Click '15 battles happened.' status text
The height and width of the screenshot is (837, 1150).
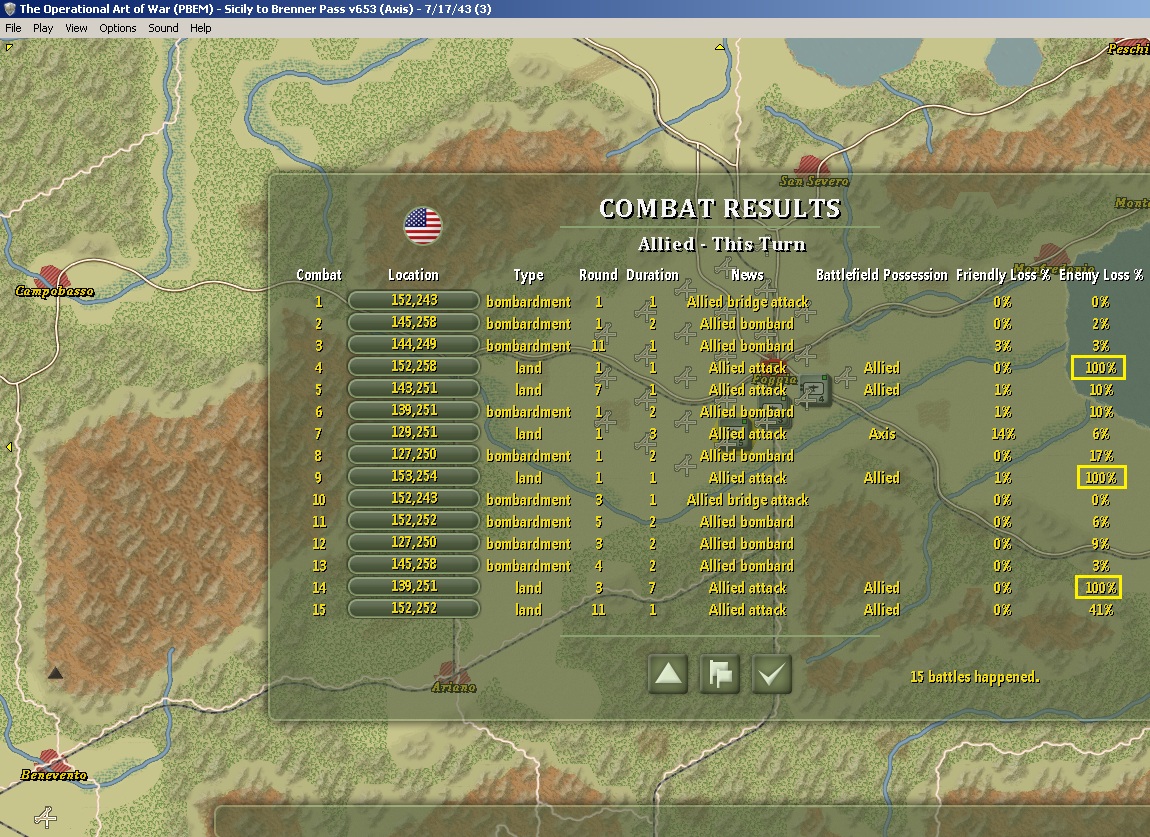(975, 677)
